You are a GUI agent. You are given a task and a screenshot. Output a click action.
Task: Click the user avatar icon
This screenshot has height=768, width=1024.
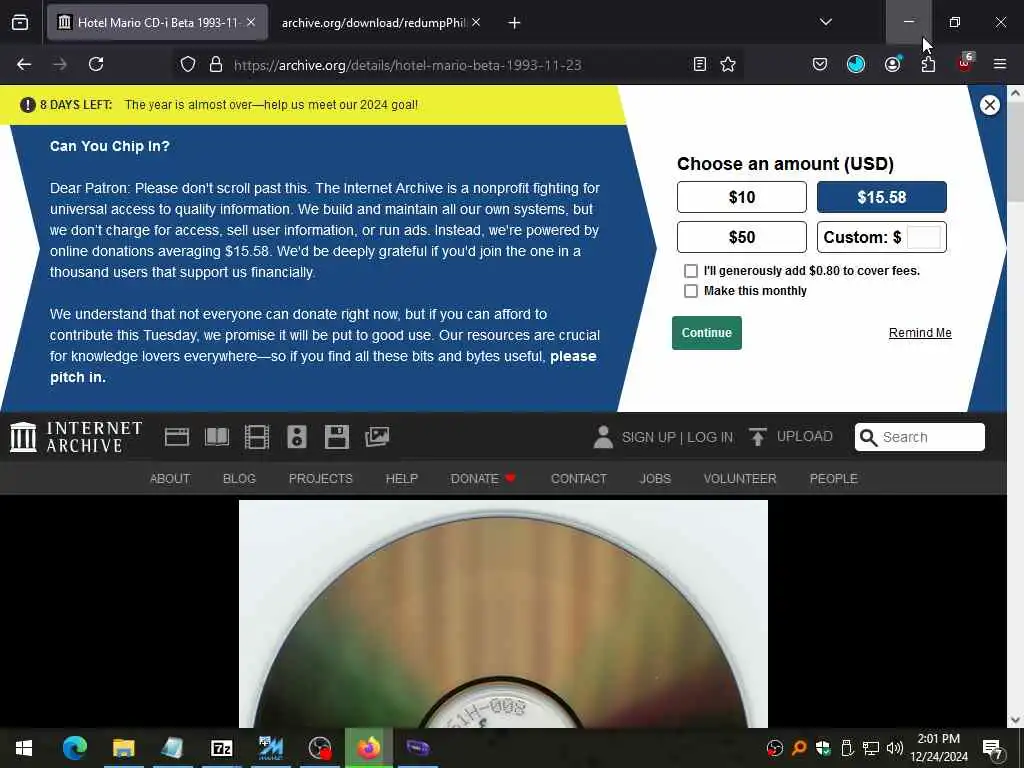pyautogui.click(x=603, y=437)
